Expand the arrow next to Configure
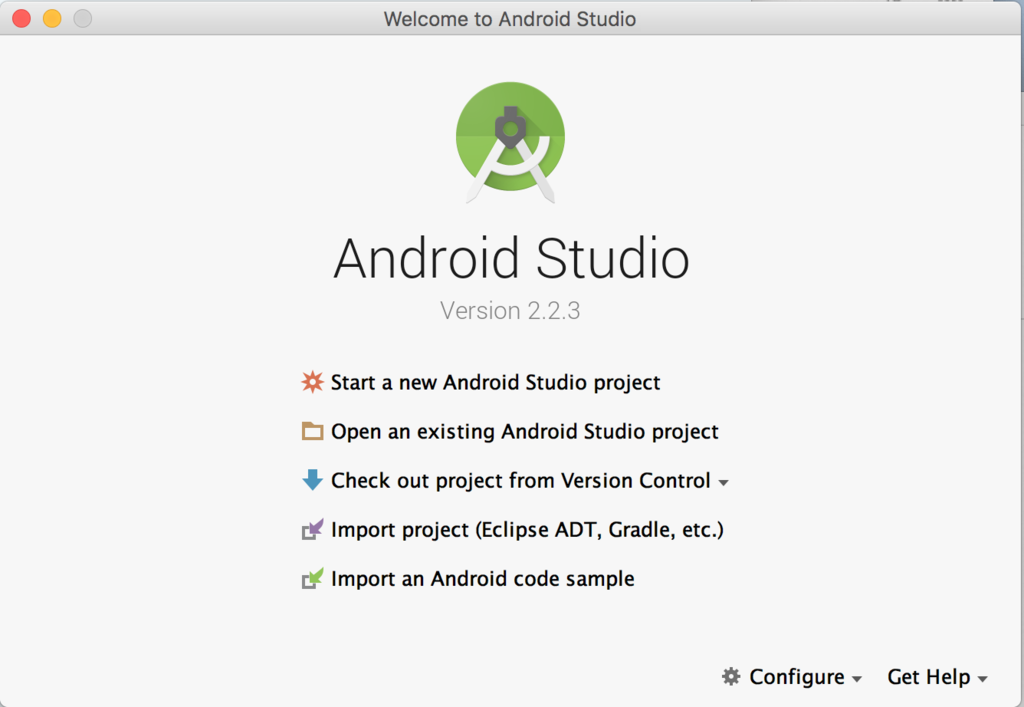This screenshot has height=707, width=1024. point(857,680)
